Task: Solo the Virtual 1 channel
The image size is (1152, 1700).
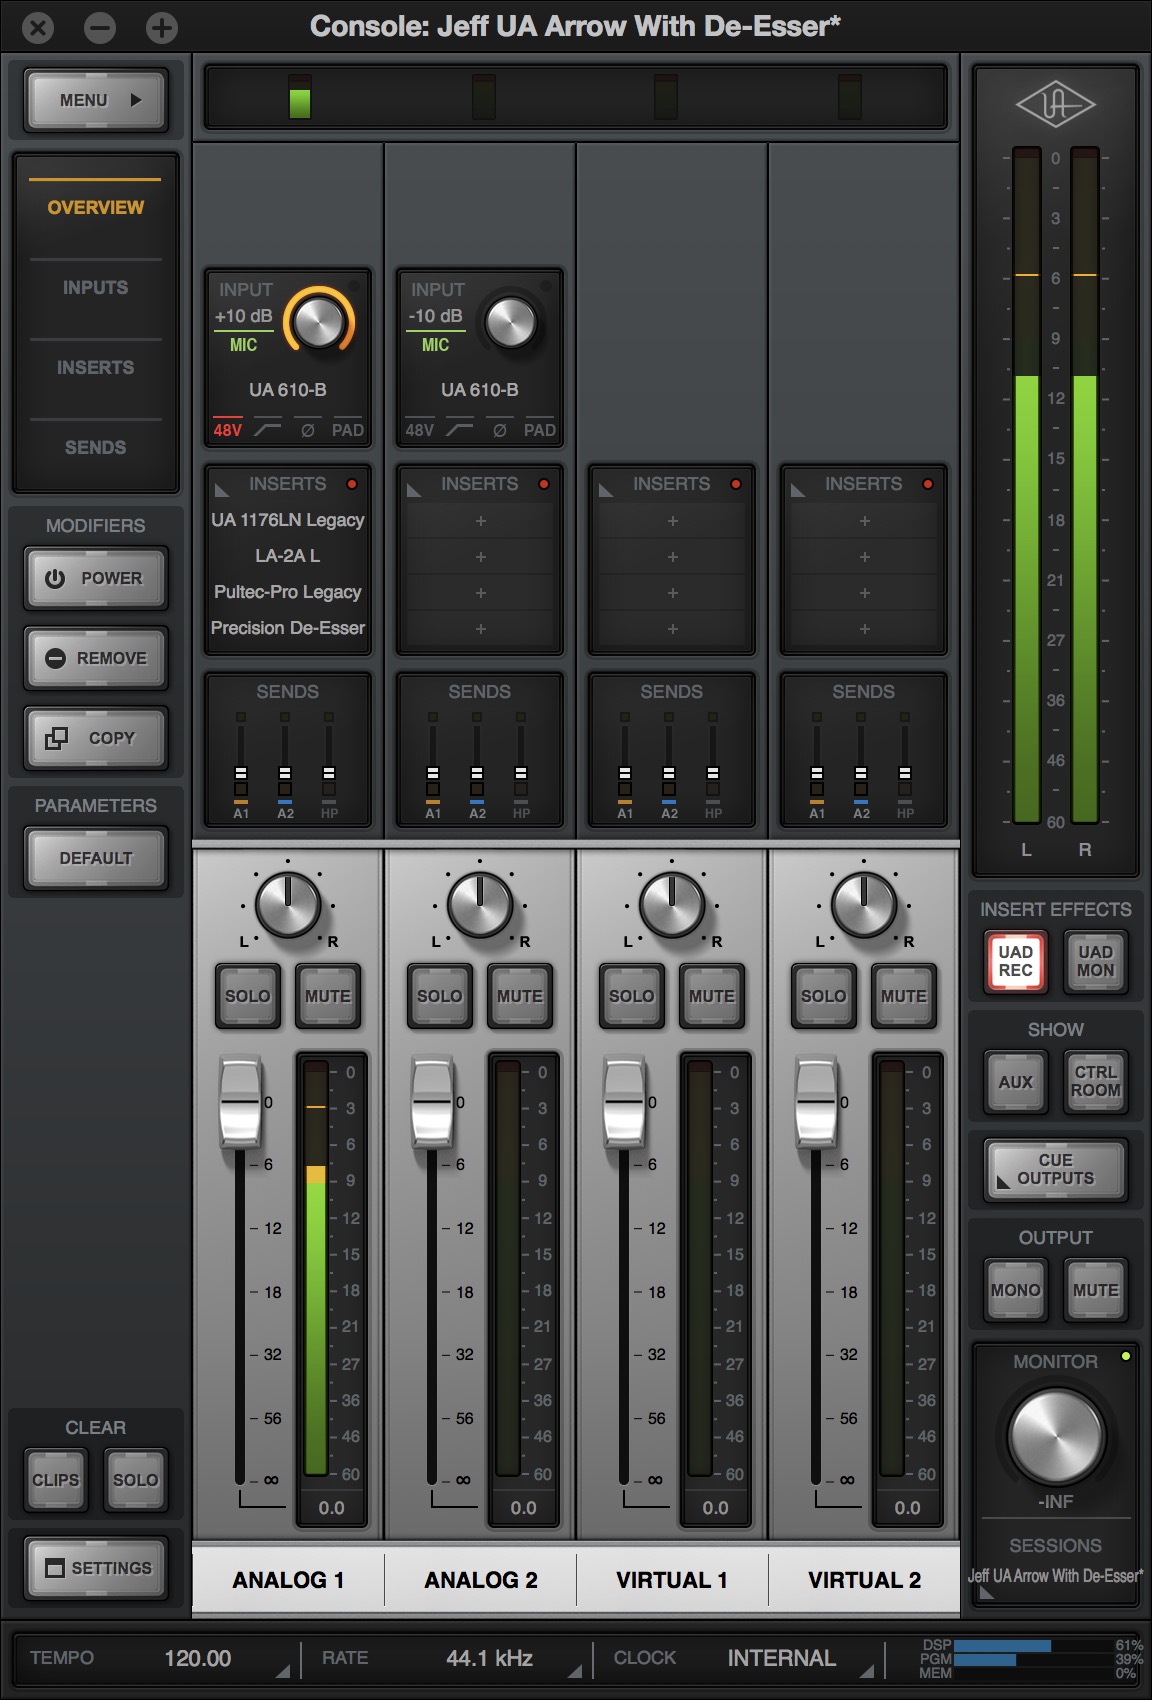Action: point(631,996)
